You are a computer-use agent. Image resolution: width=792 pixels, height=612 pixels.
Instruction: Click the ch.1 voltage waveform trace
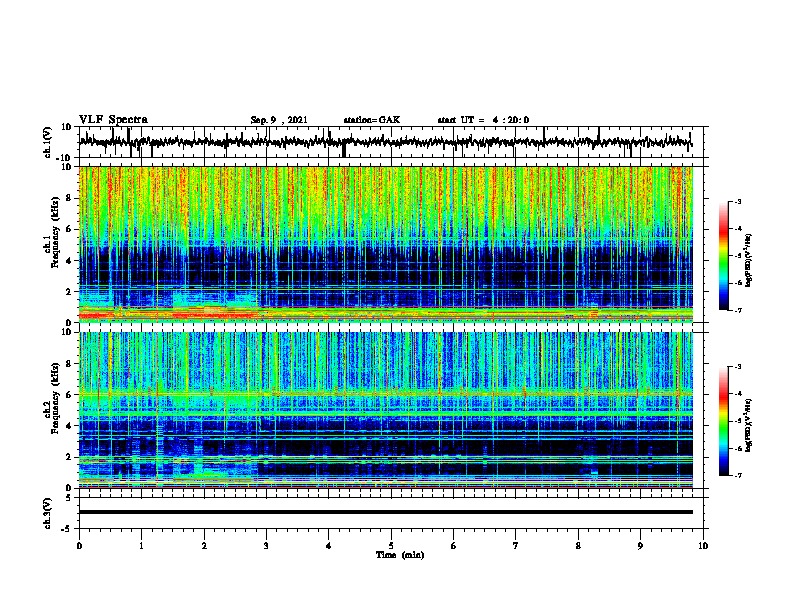pos(385,142)
